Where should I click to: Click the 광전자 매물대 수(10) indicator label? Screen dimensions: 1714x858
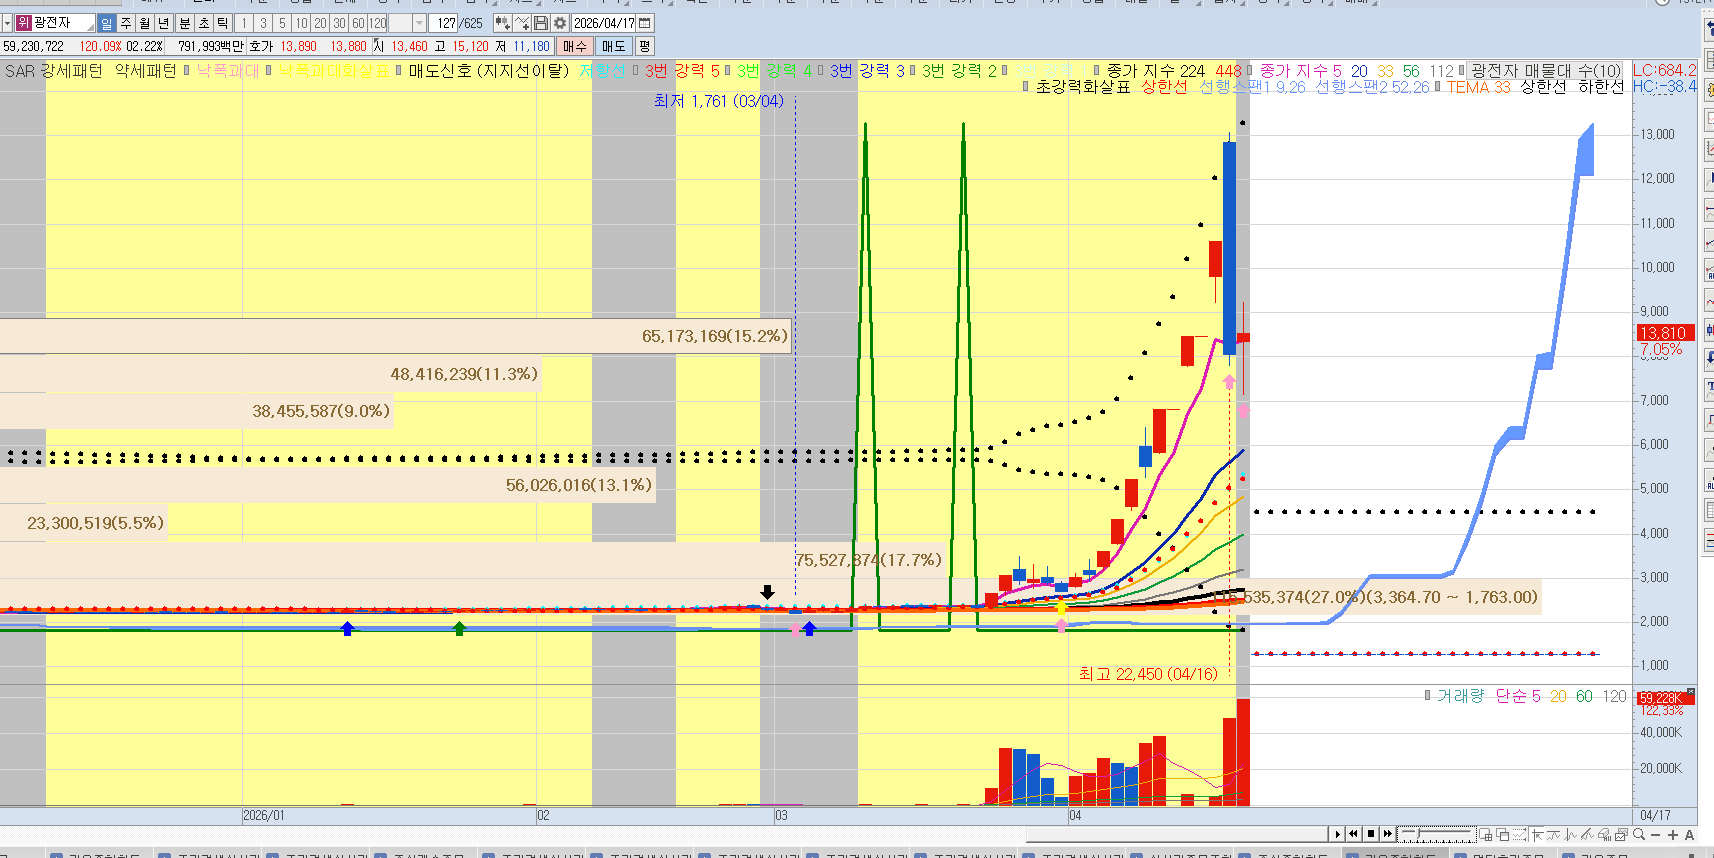(1545, 71)
